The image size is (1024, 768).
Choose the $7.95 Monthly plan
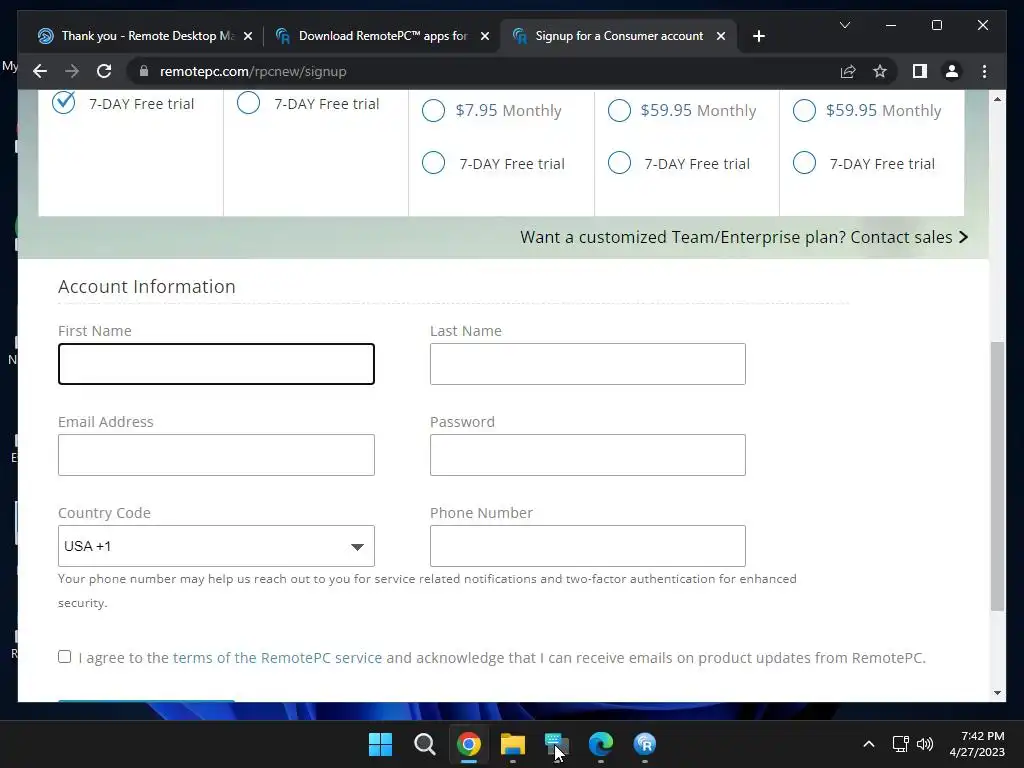point(434,110)
